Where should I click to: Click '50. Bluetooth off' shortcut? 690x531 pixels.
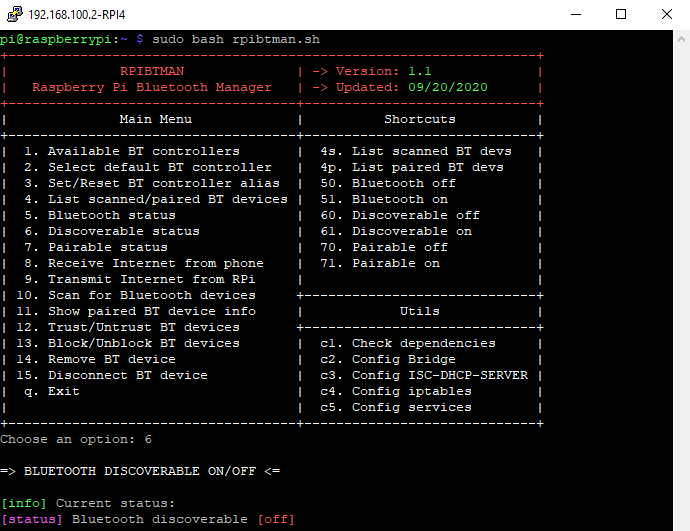[x=388, y=183]
